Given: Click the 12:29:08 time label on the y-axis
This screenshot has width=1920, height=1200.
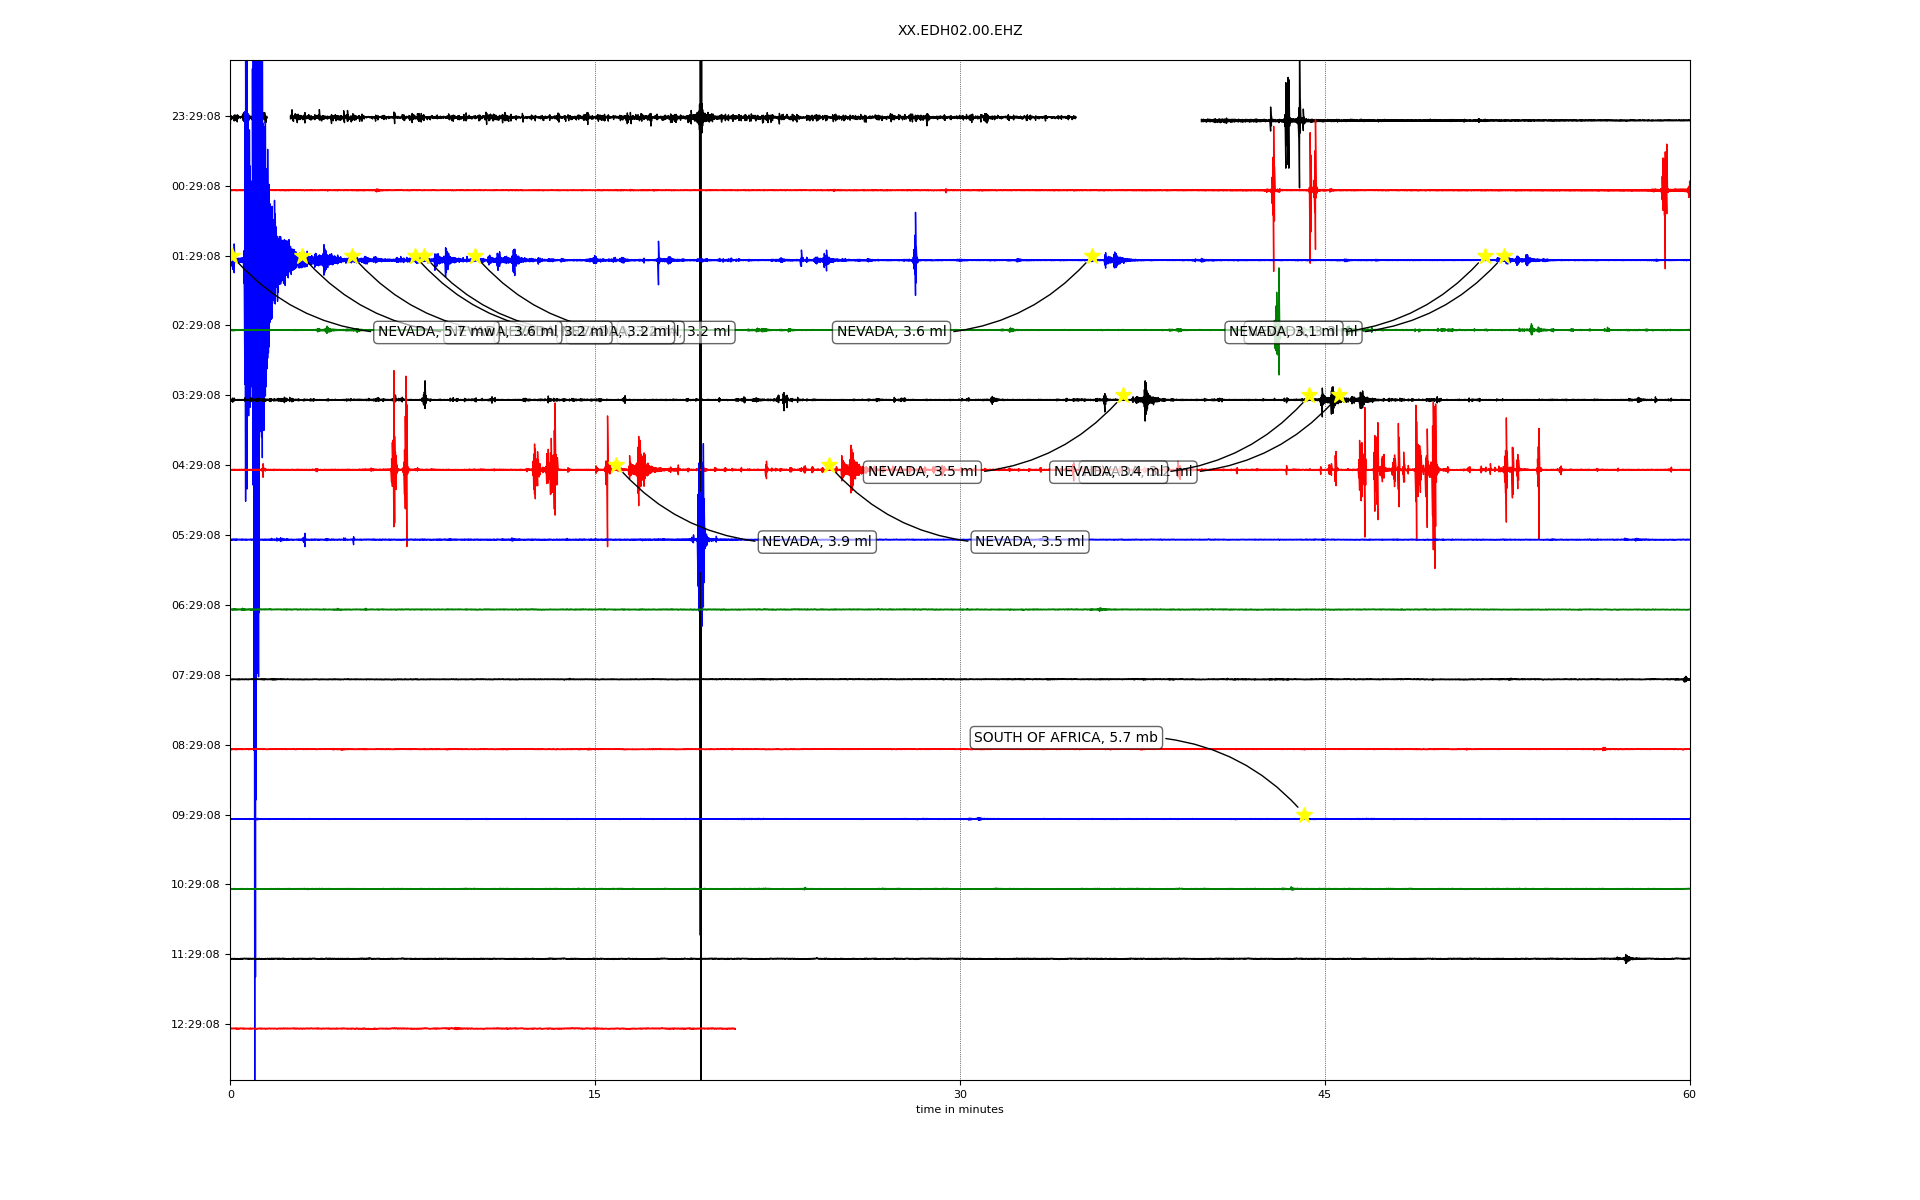Looking at the screenshot, I should [196, 1025].
